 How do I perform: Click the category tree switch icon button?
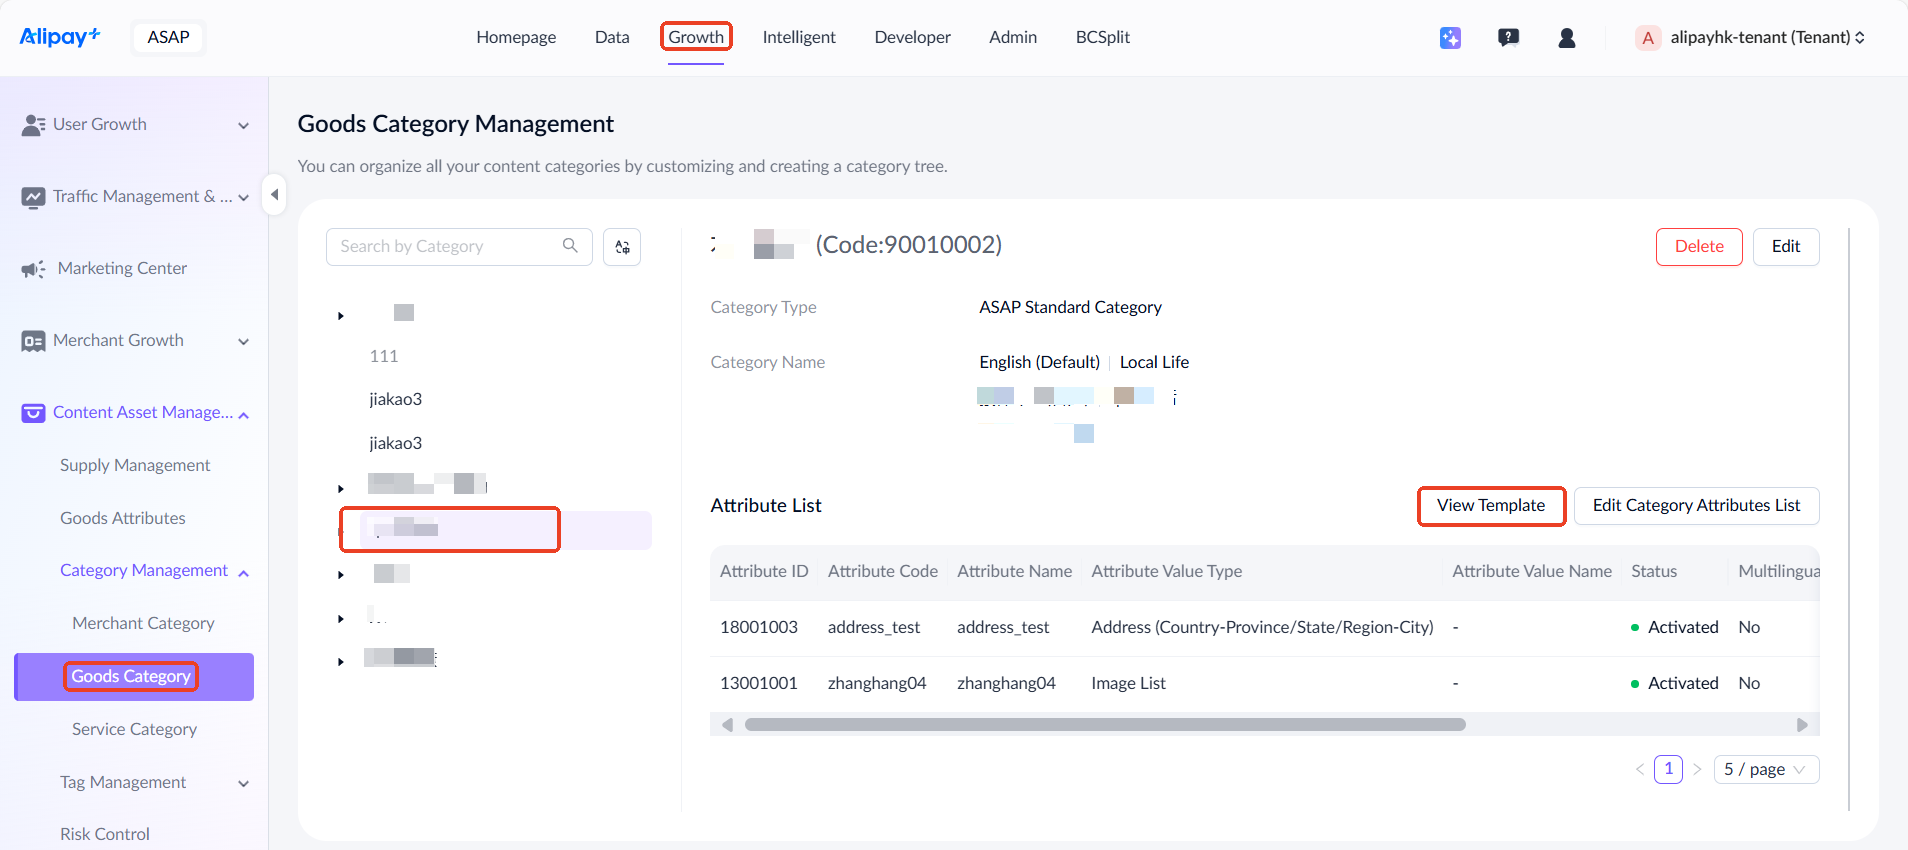(622, 247)
